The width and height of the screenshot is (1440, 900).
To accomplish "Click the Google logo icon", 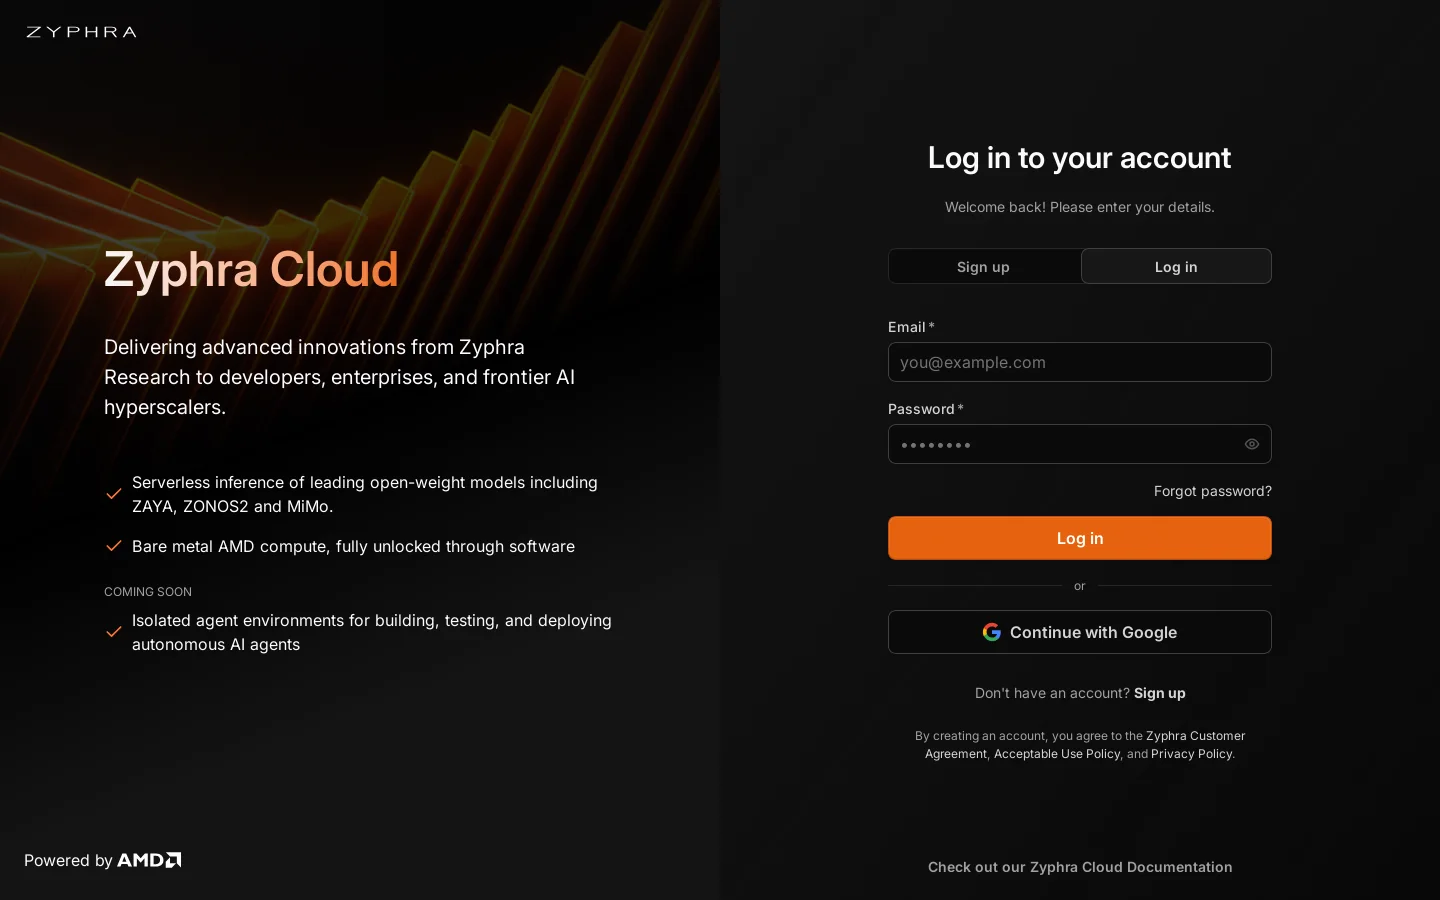I will click(x=992, y=632).
